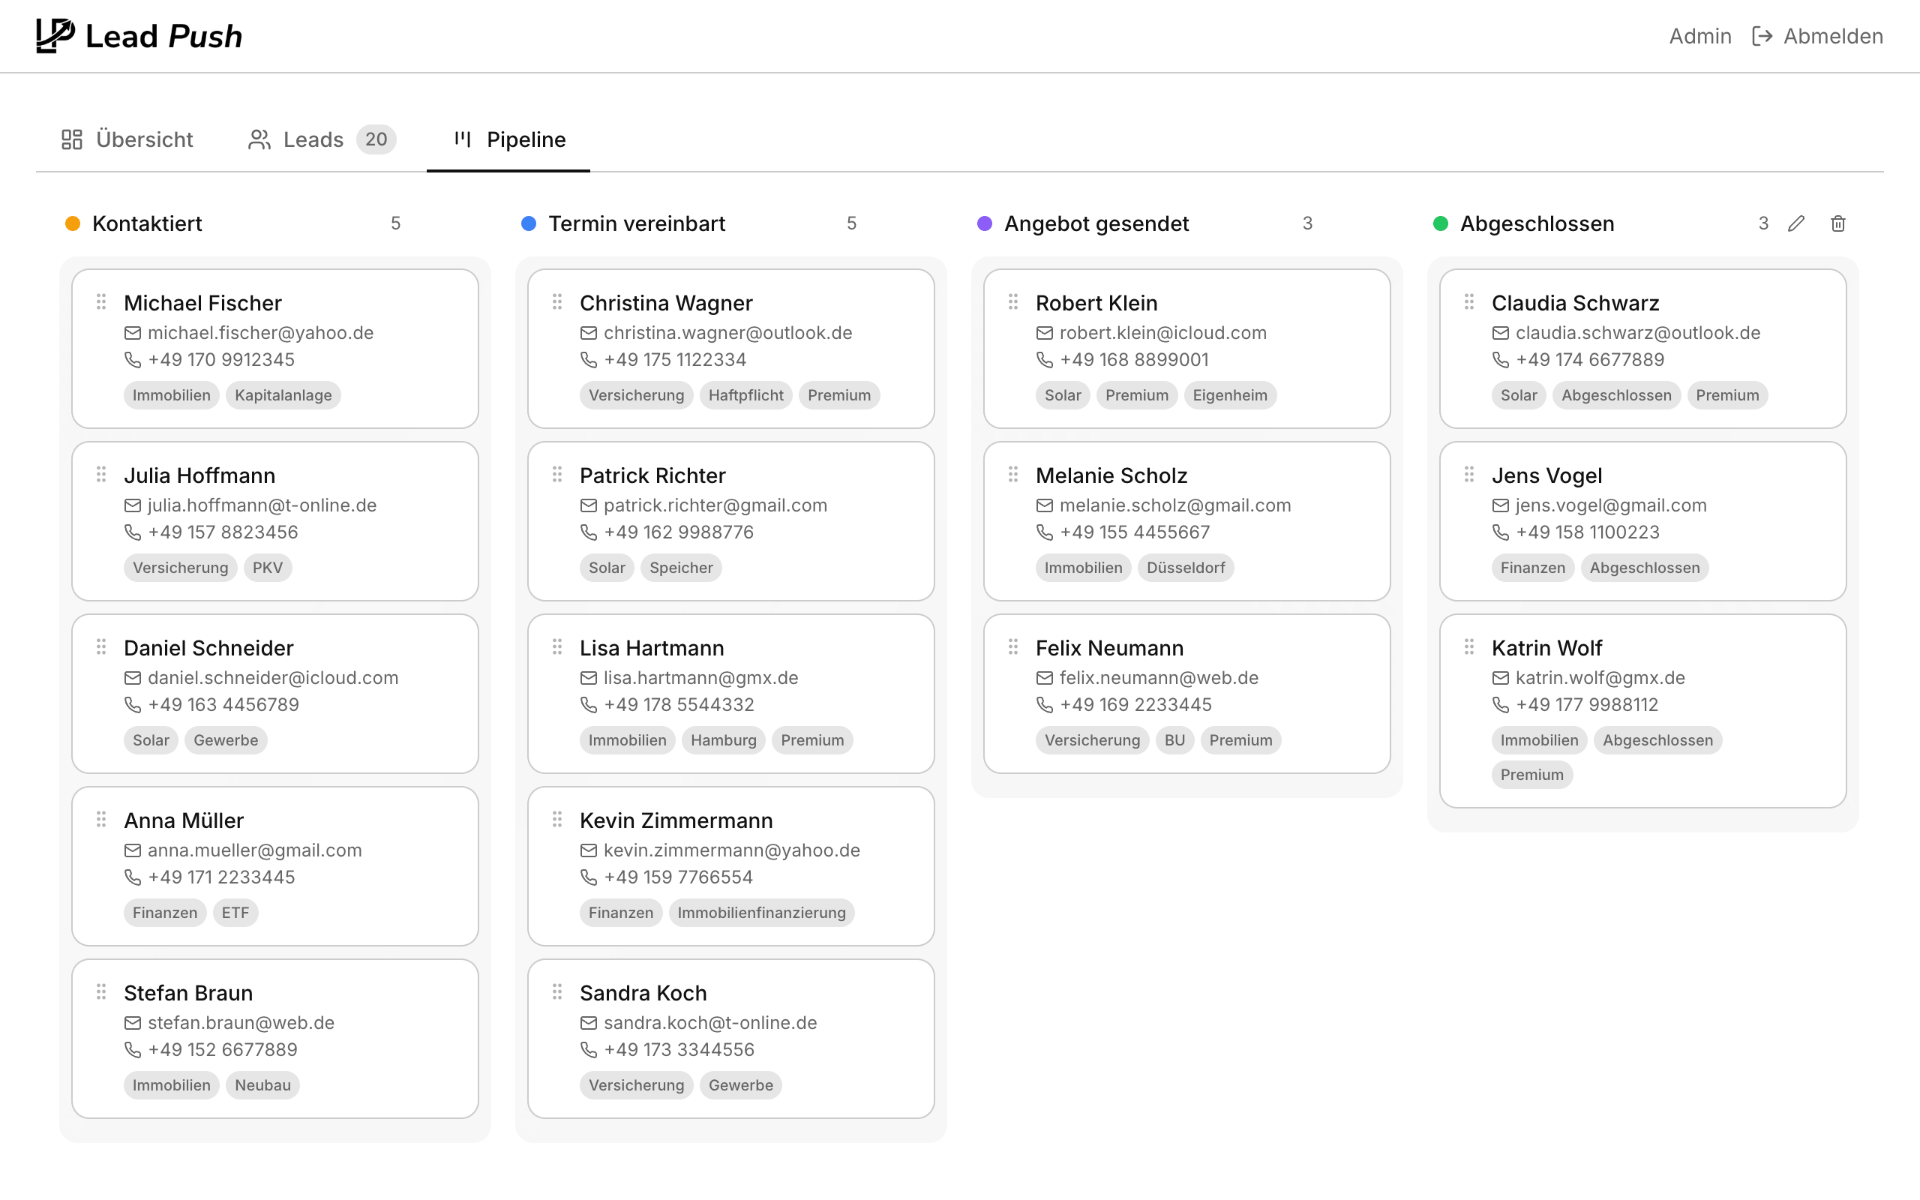1920x1200 pixels.
Task: Click the Admin label in header
Action: pyautogui.click(x=1700, y=36)
